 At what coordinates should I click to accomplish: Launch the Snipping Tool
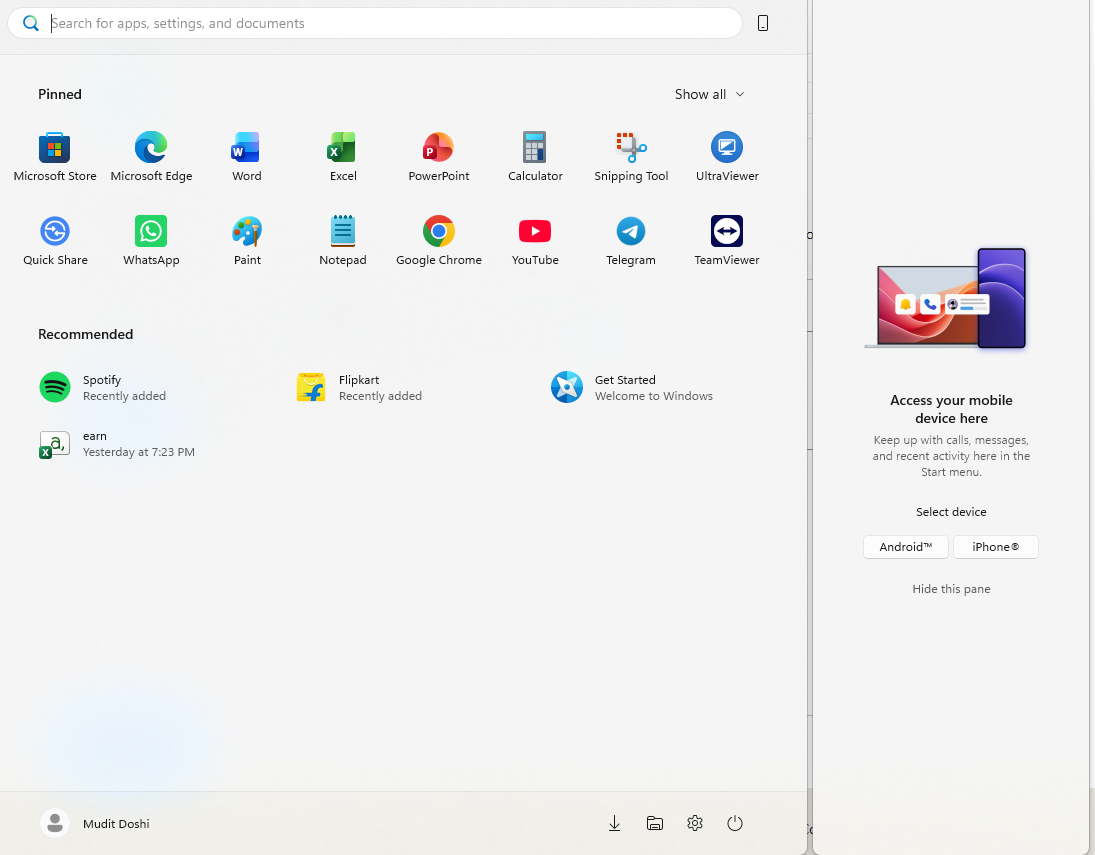(631, 157)
